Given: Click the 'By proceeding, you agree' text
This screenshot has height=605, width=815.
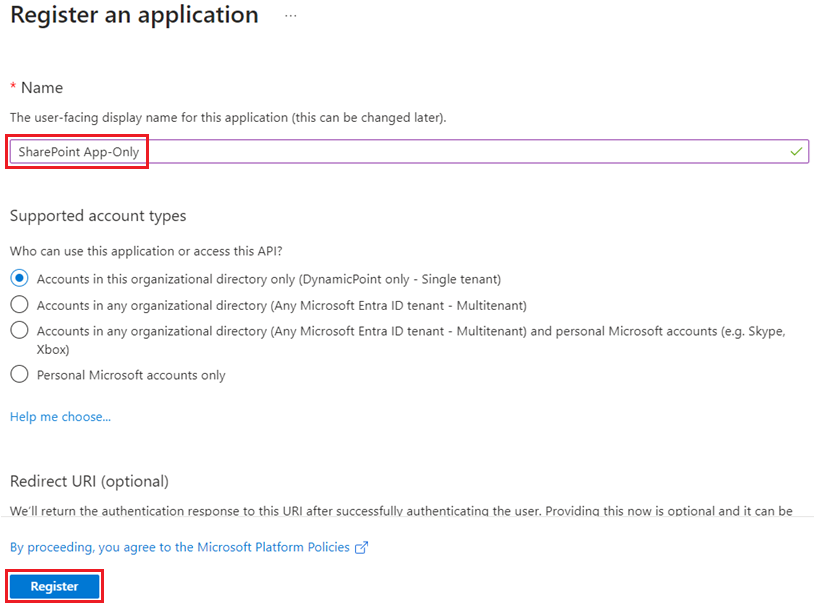Looking at the screenshot, I should click(80, 547).
